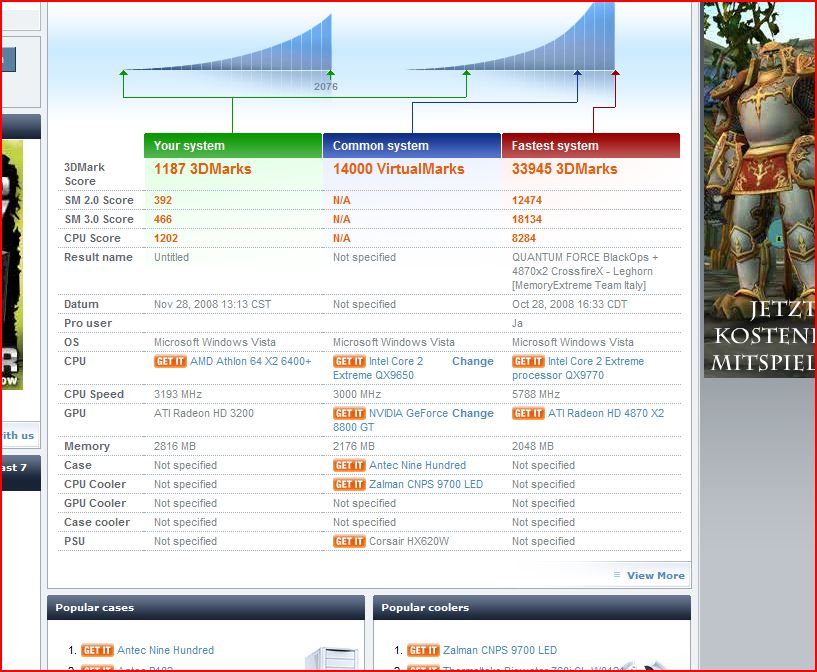Click GET IT badge beside AMD Athlon 64 X2 6400+
Viewport: 817px width, 672px height.
tap(170, 362)
